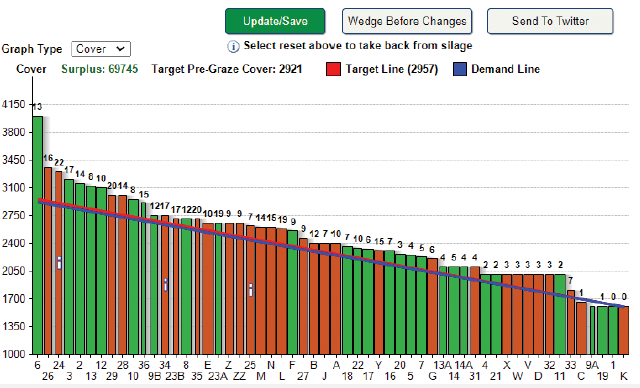Select the orange bar for paddock C

pos(581,328)
